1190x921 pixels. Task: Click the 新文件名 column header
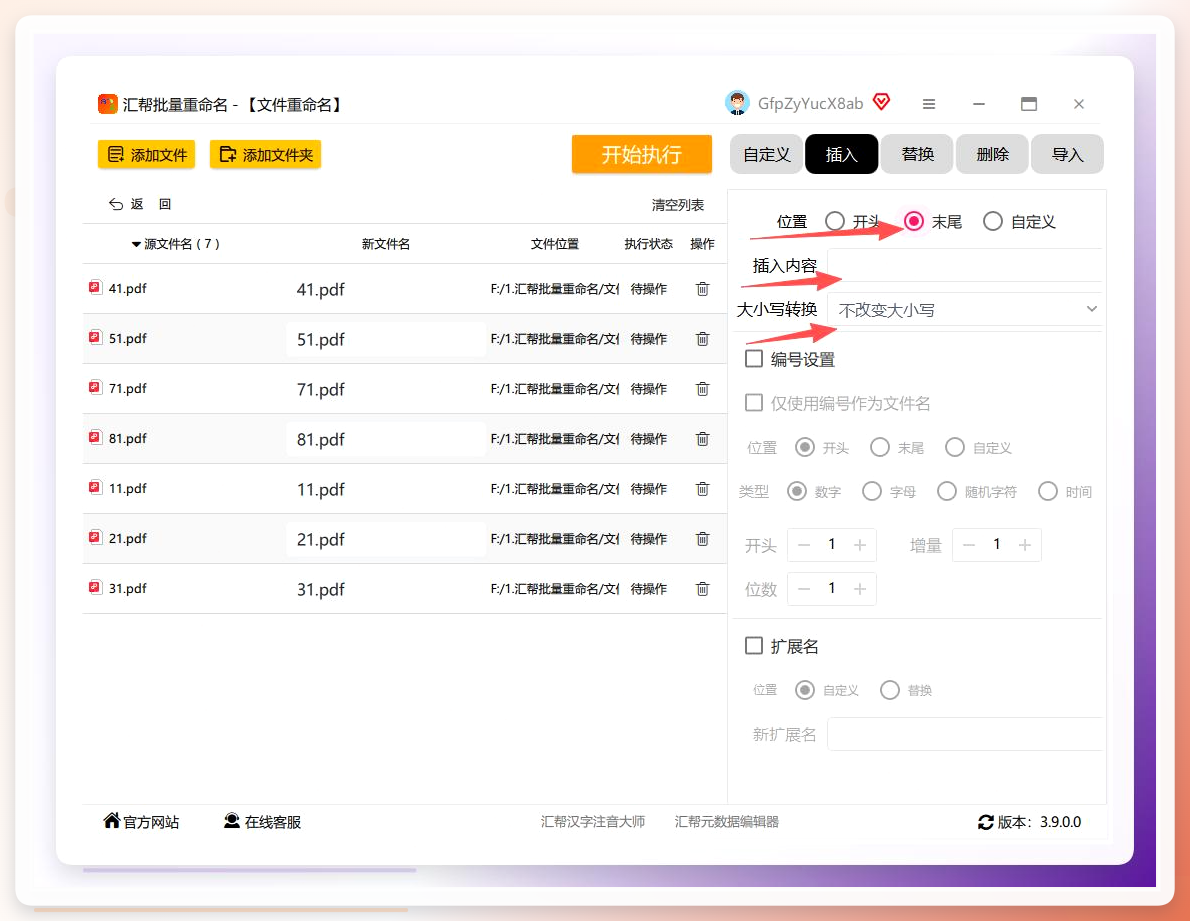[386, 244]
